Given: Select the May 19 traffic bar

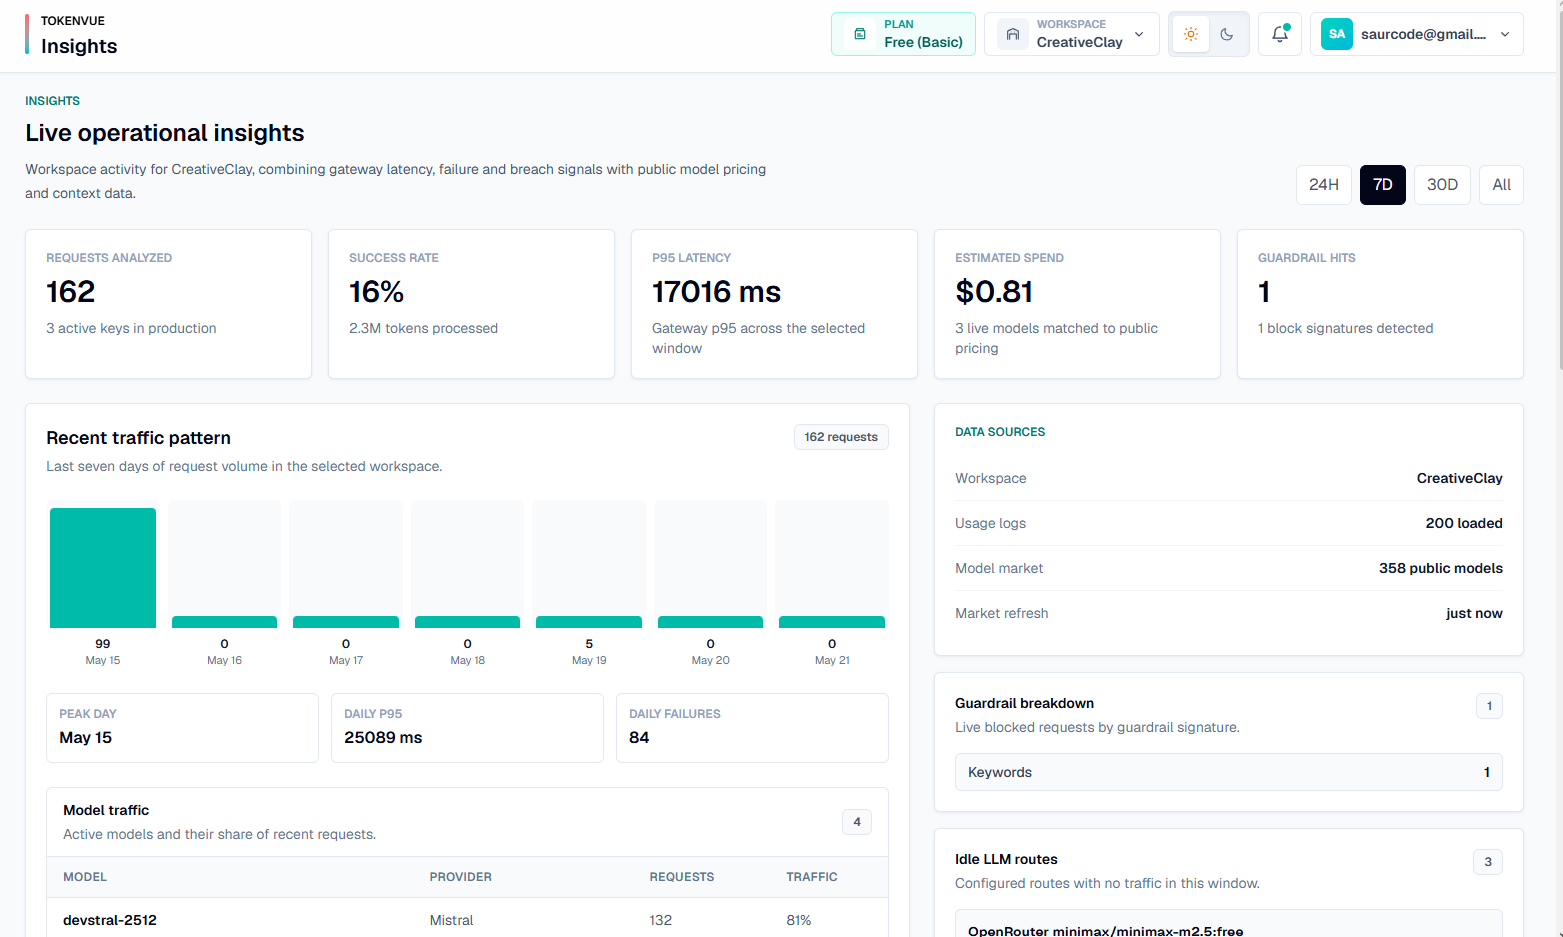Looking at the screenshot, I should tap(589, 622).
